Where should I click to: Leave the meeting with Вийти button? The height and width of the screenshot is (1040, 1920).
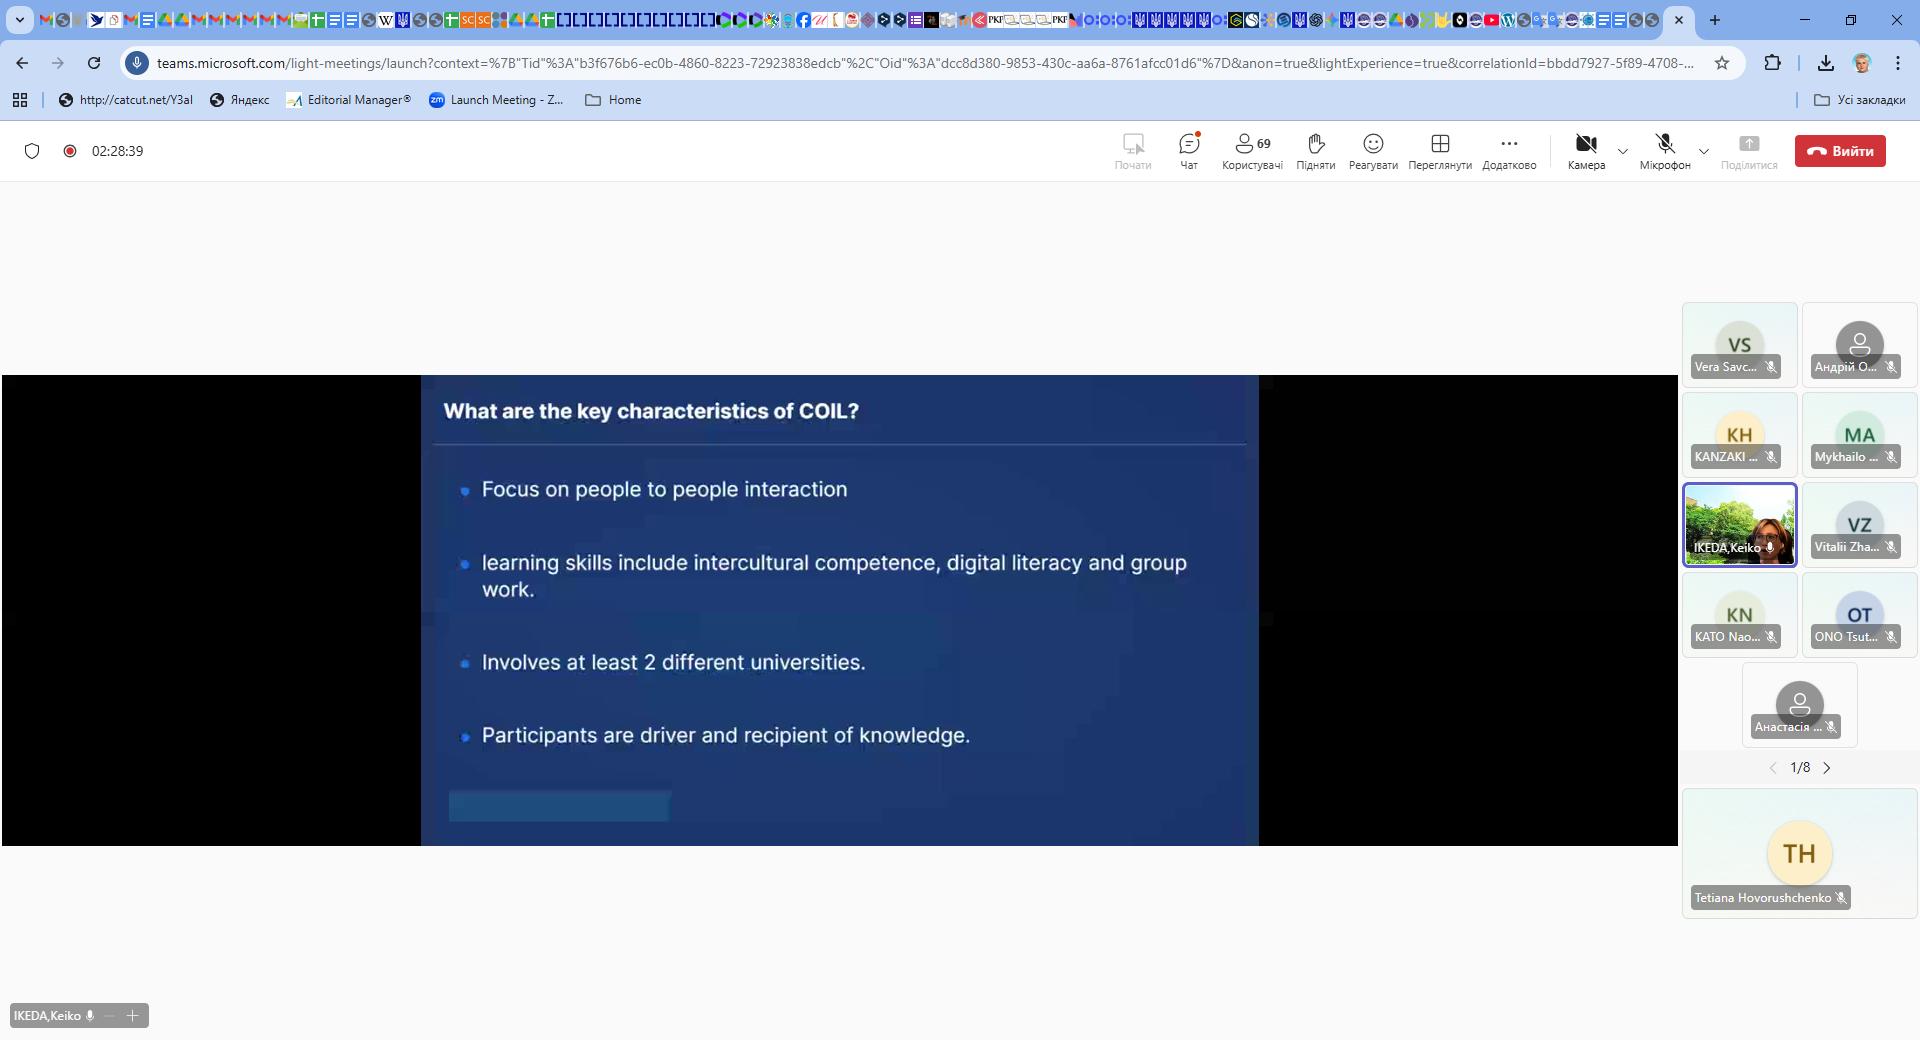pyautogui.click(x=1840, y=151)
